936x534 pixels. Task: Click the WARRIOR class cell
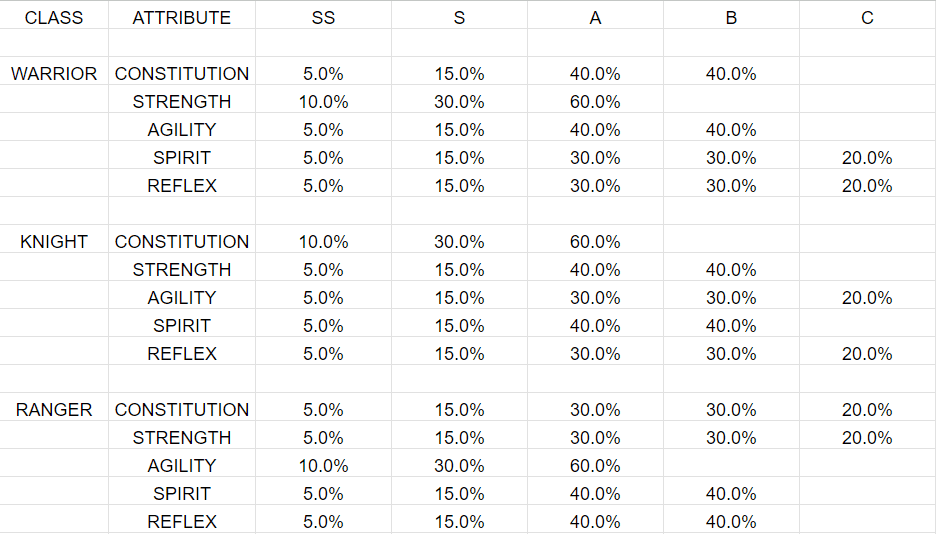click(x=54, y=73)
